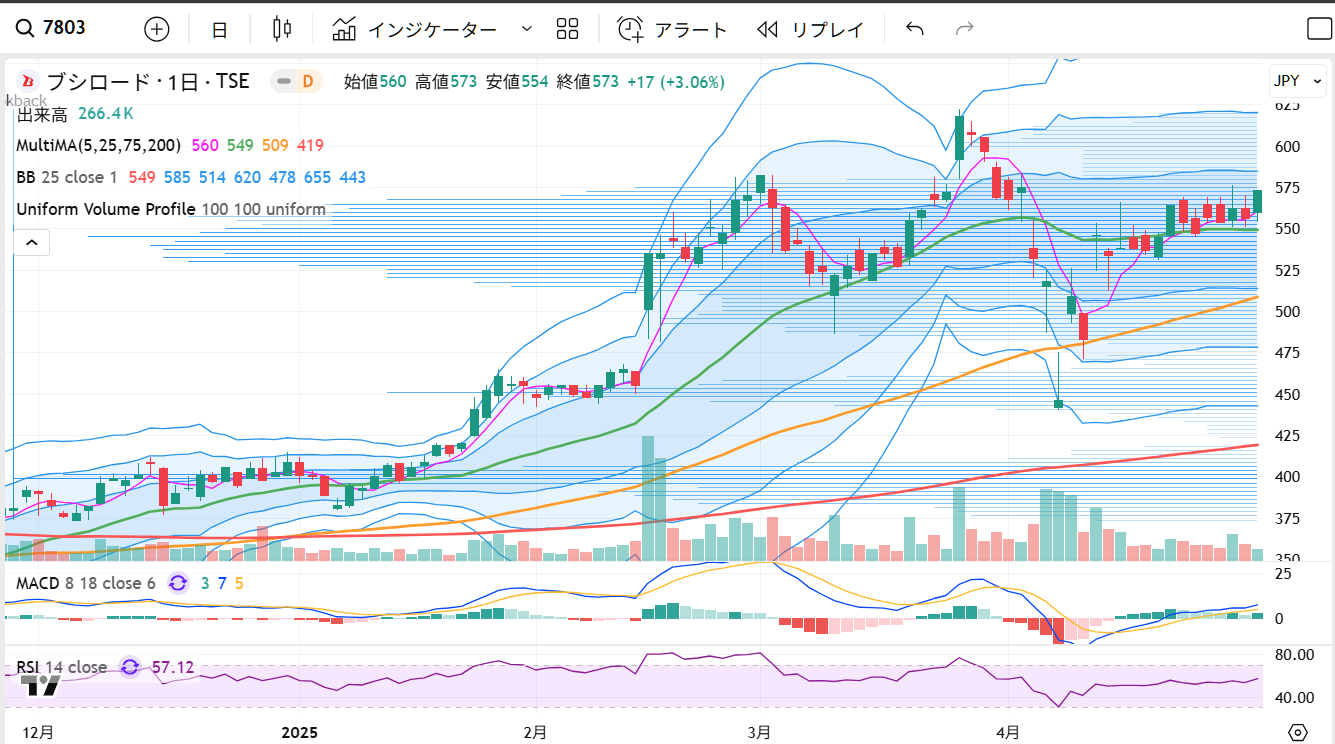Click the 2025 label on time axis
1335x744 pixels.
coord(299,733)
